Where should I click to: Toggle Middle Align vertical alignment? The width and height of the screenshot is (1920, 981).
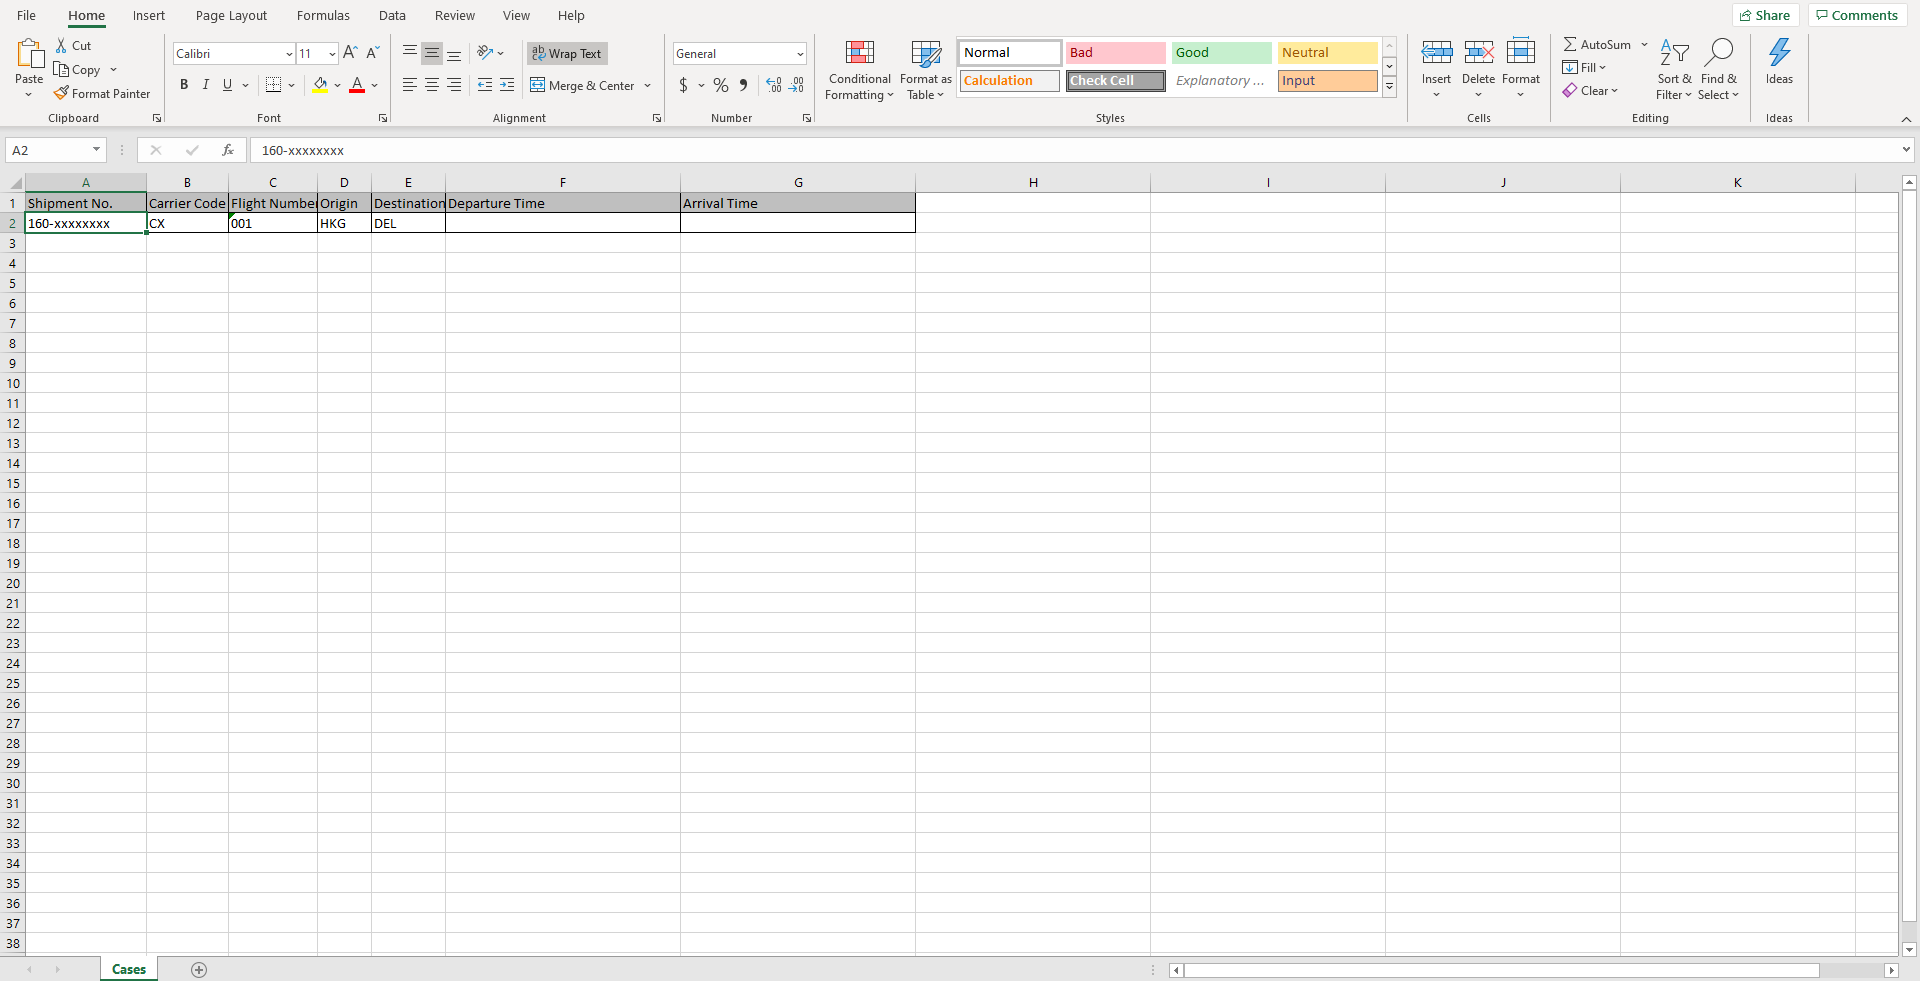pos(432,53)
